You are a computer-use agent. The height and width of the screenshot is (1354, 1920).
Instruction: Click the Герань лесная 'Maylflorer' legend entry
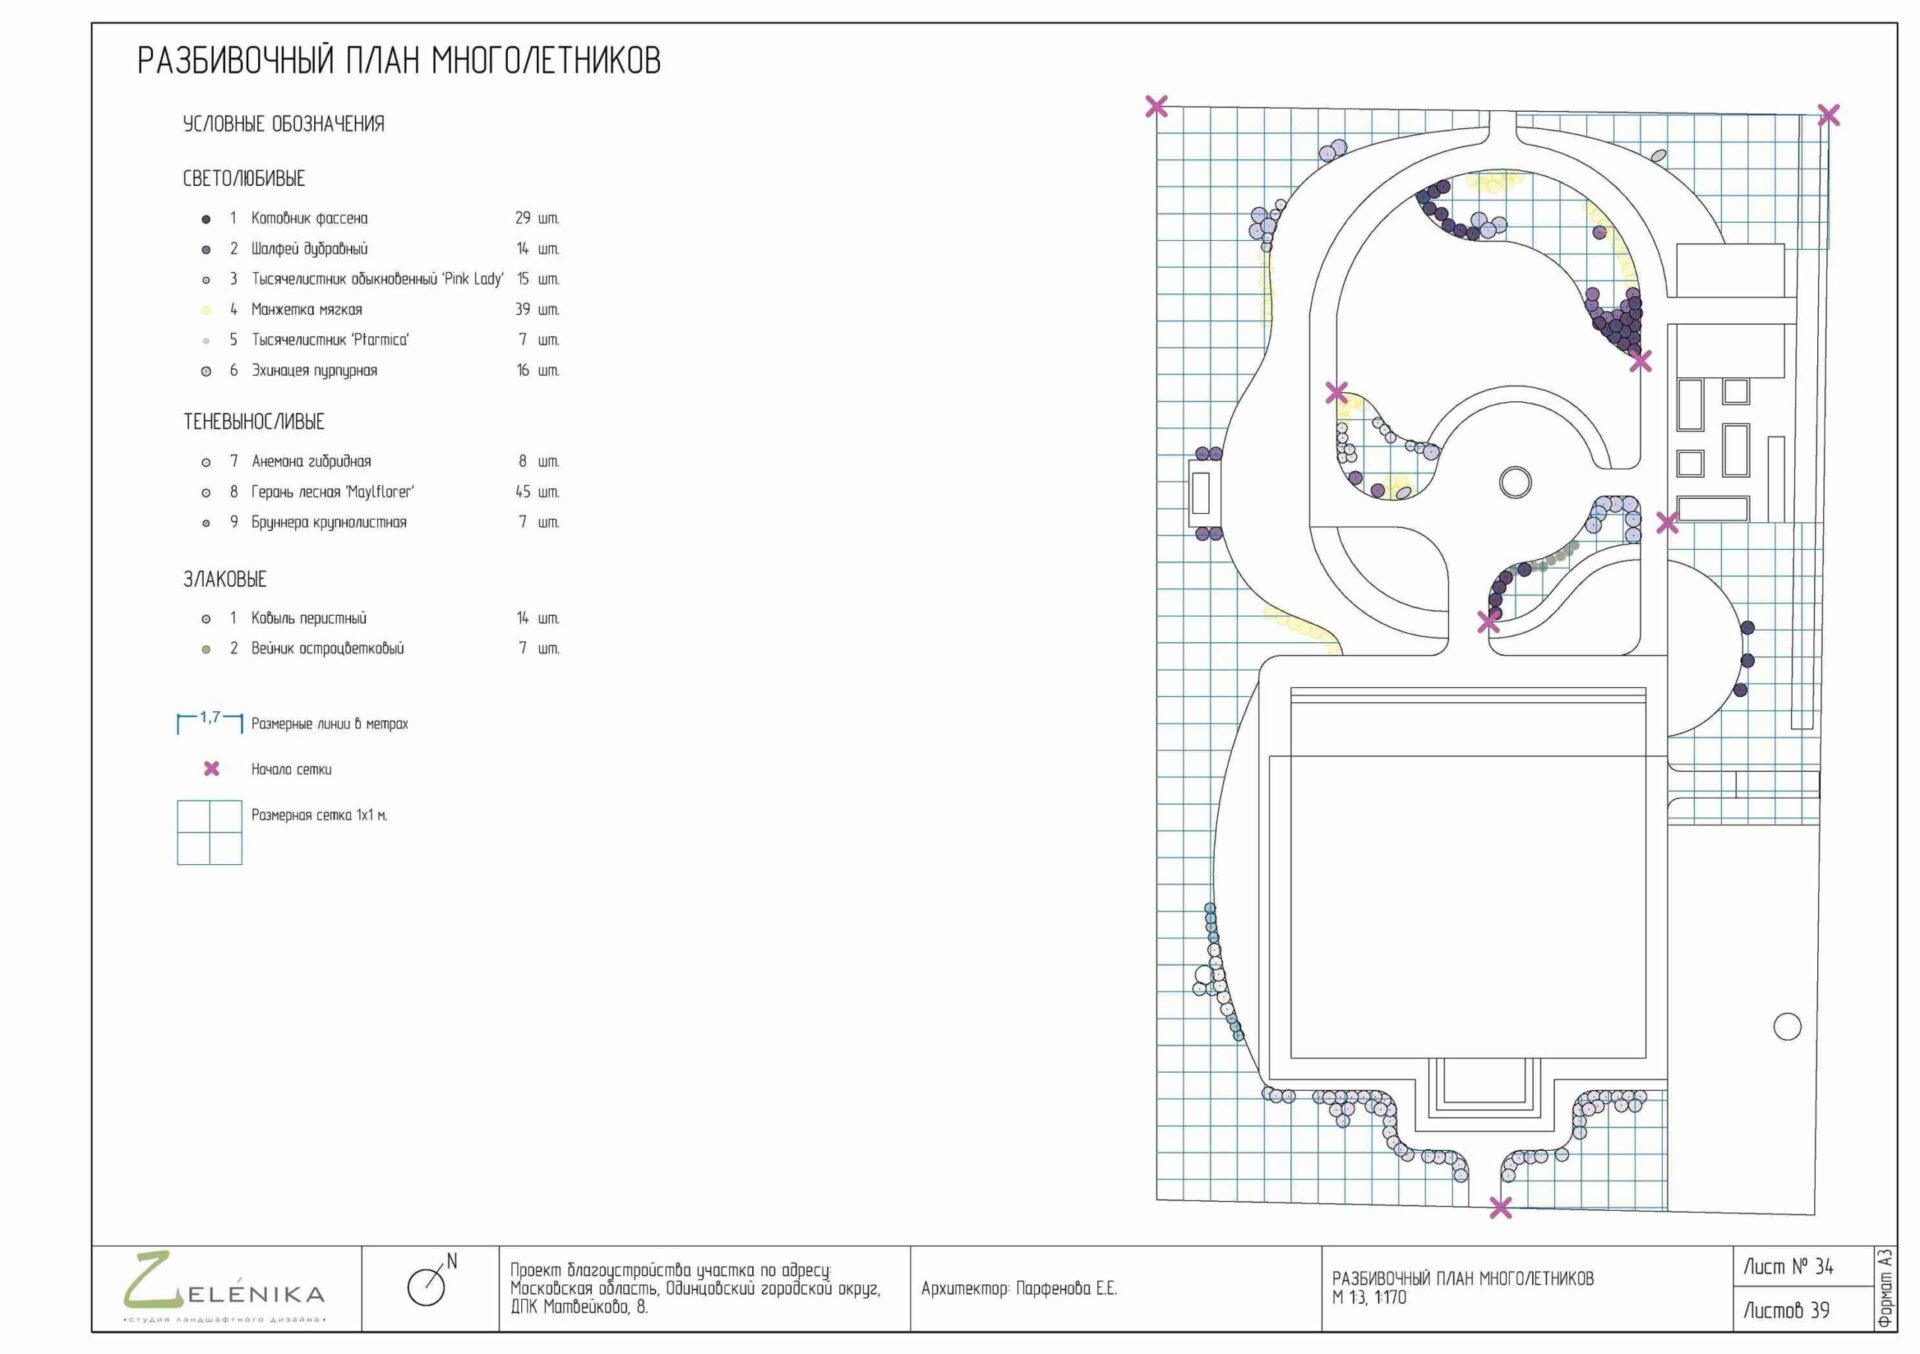tap(332, 492)
